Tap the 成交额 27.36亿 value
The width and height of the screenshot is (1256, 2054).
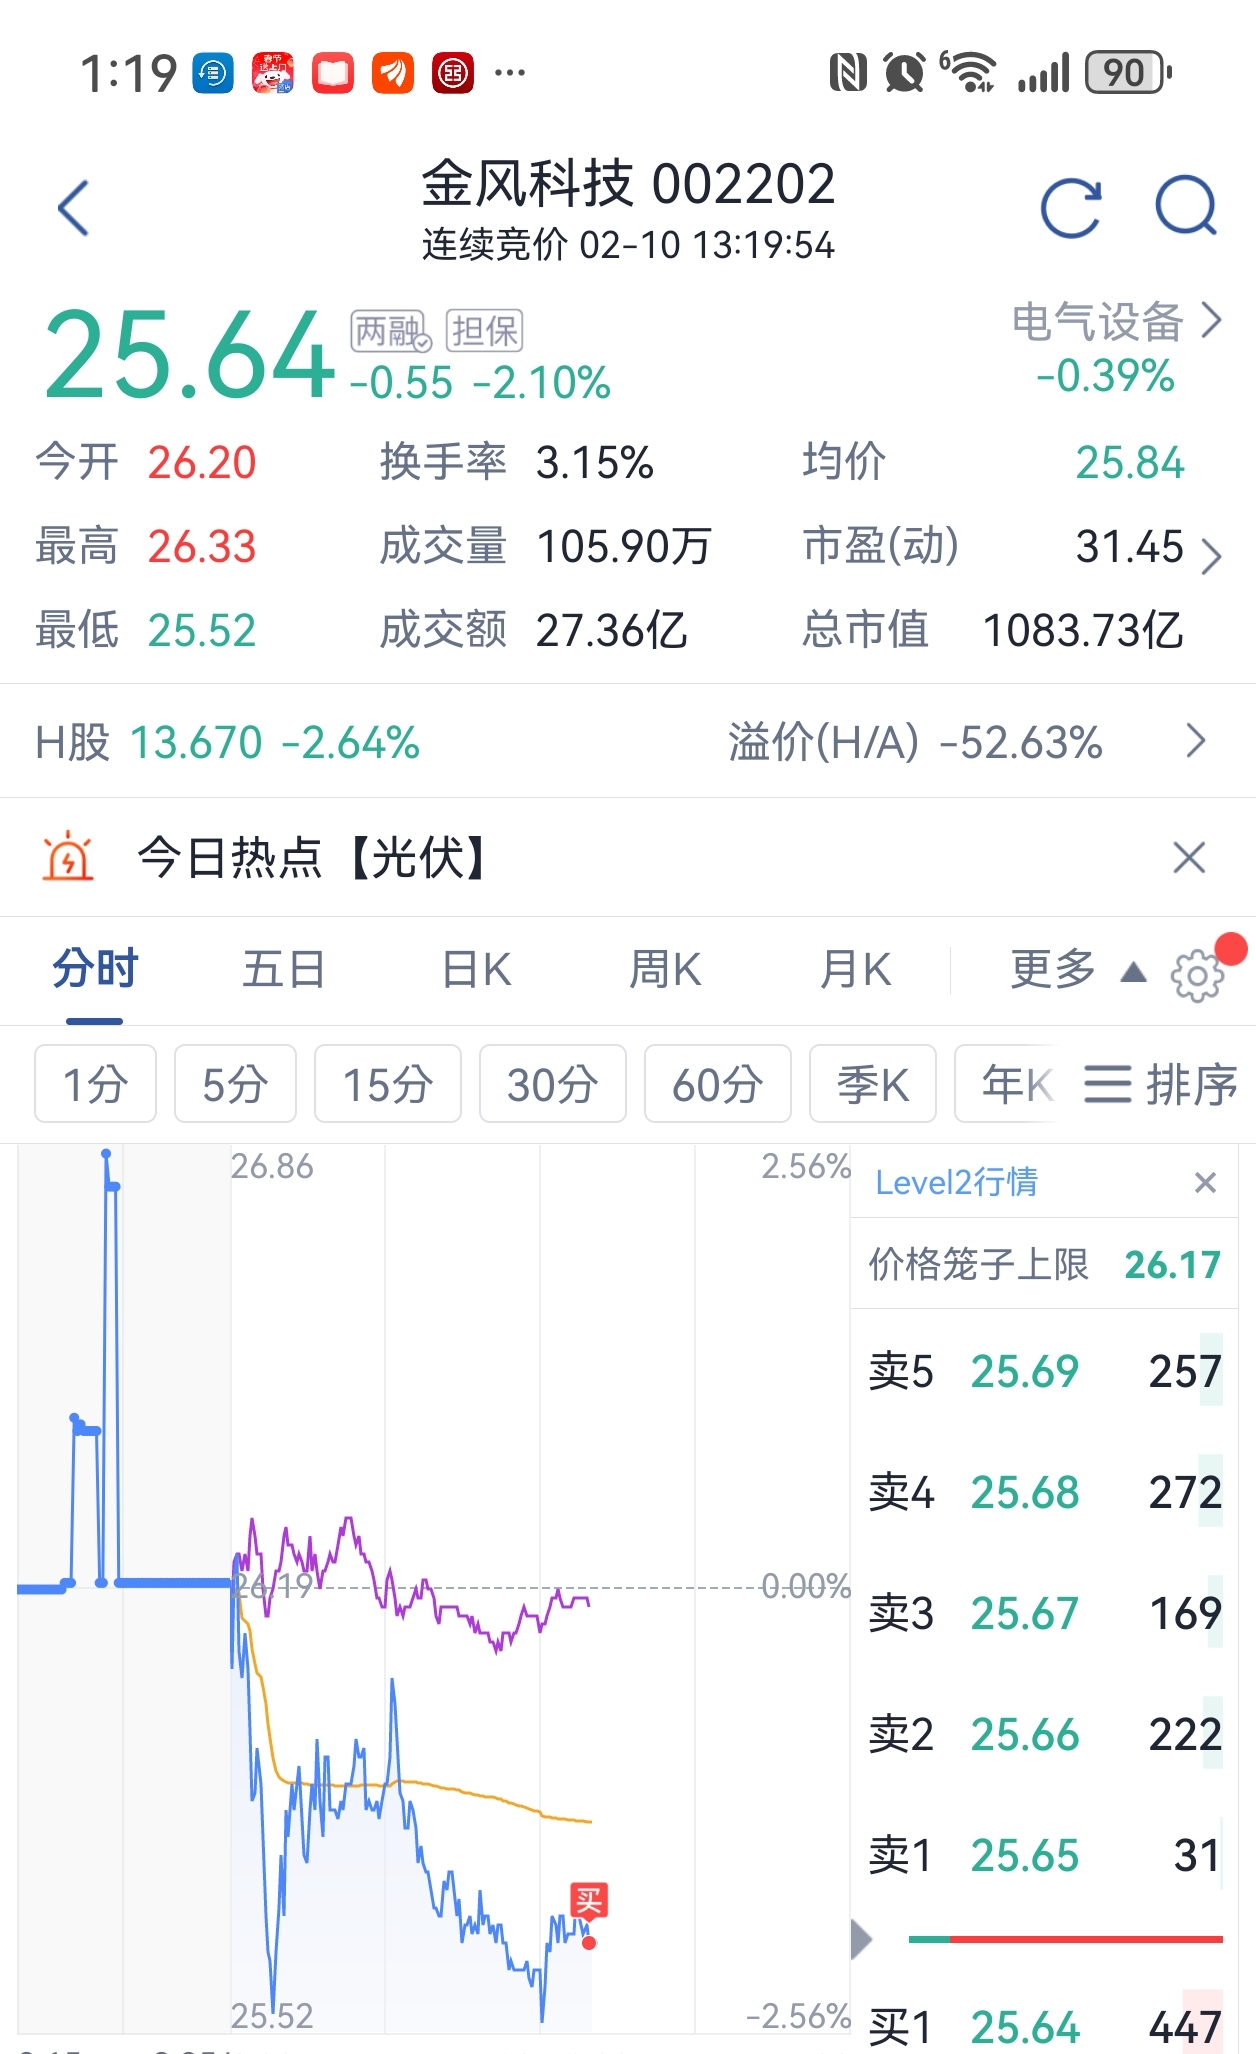(611, 630)
